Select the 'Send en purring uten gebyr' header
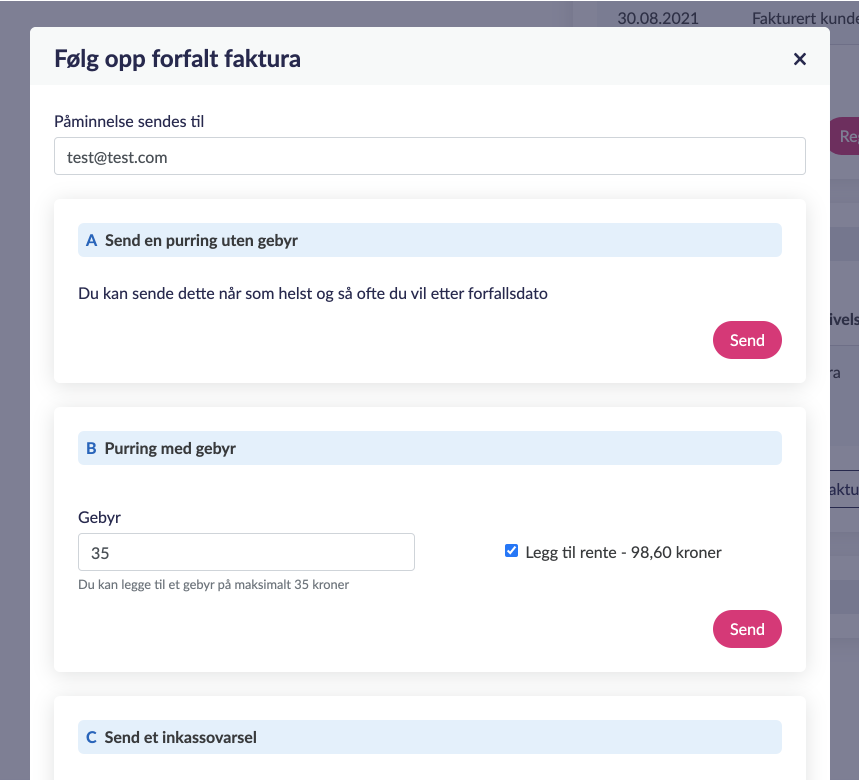 tap(201, 240)
